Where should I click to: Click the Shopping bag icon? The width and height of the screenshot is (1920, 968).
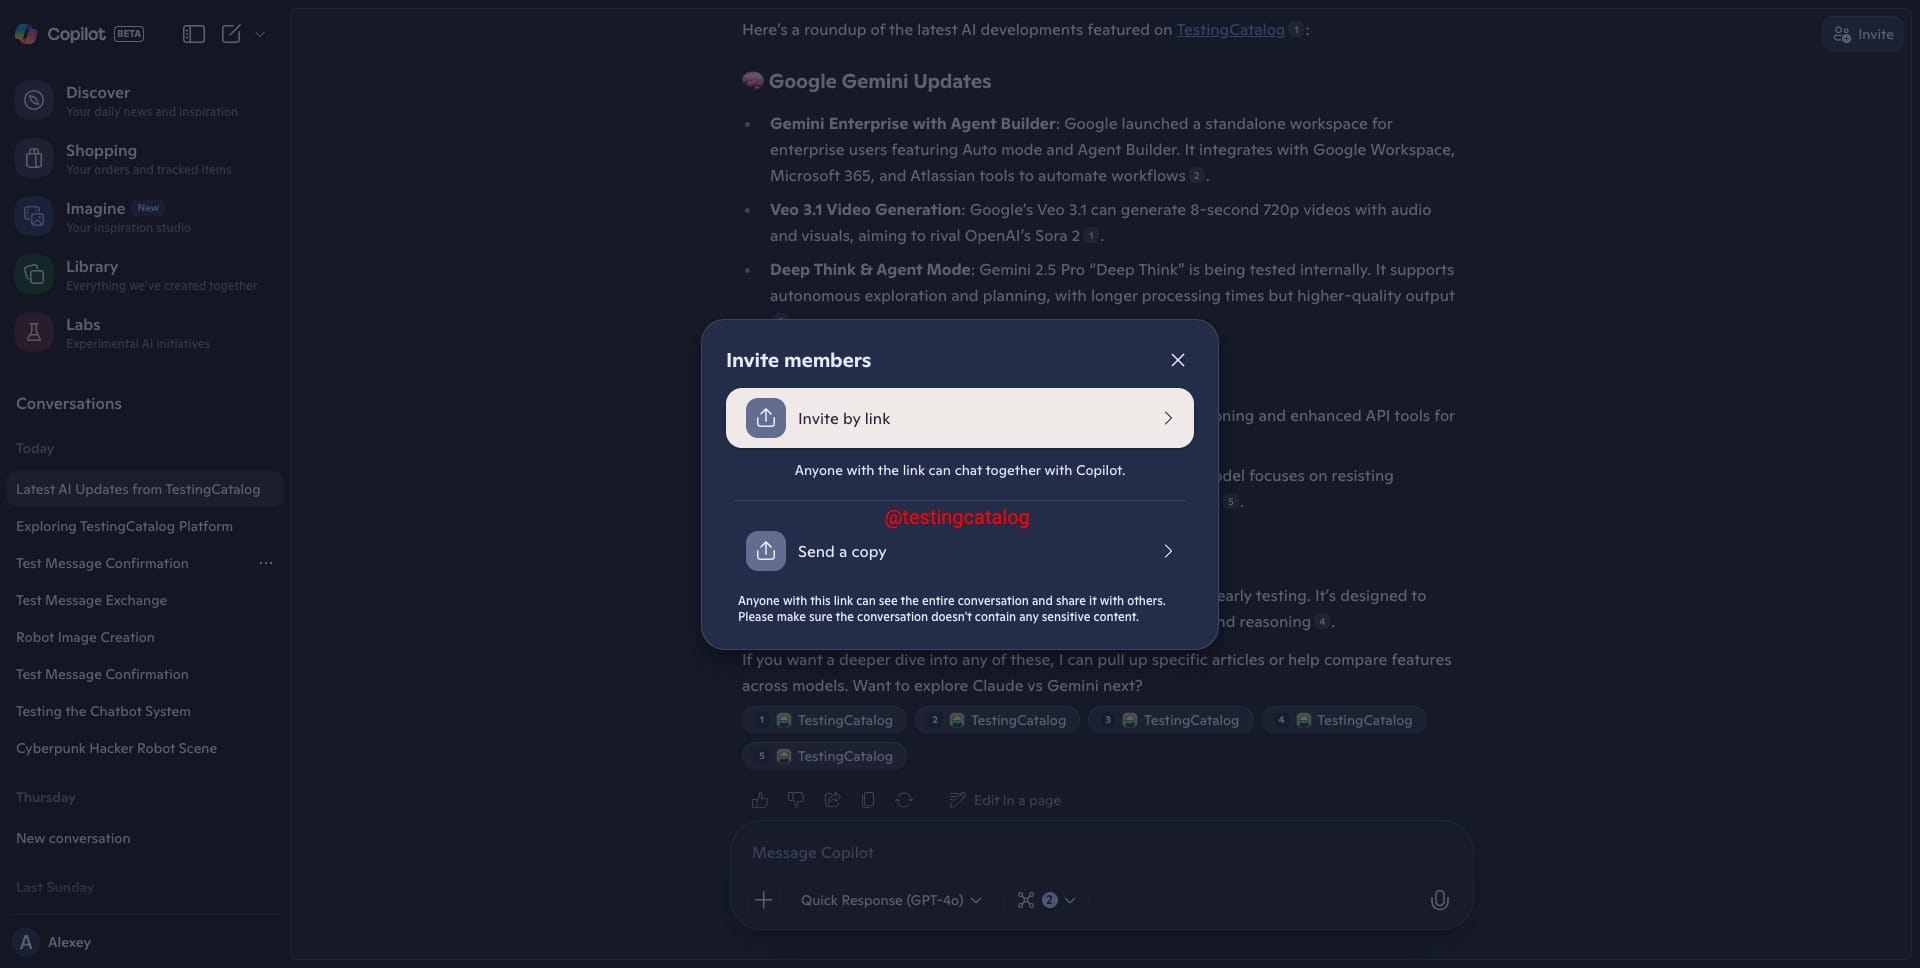tap(34, 158)
